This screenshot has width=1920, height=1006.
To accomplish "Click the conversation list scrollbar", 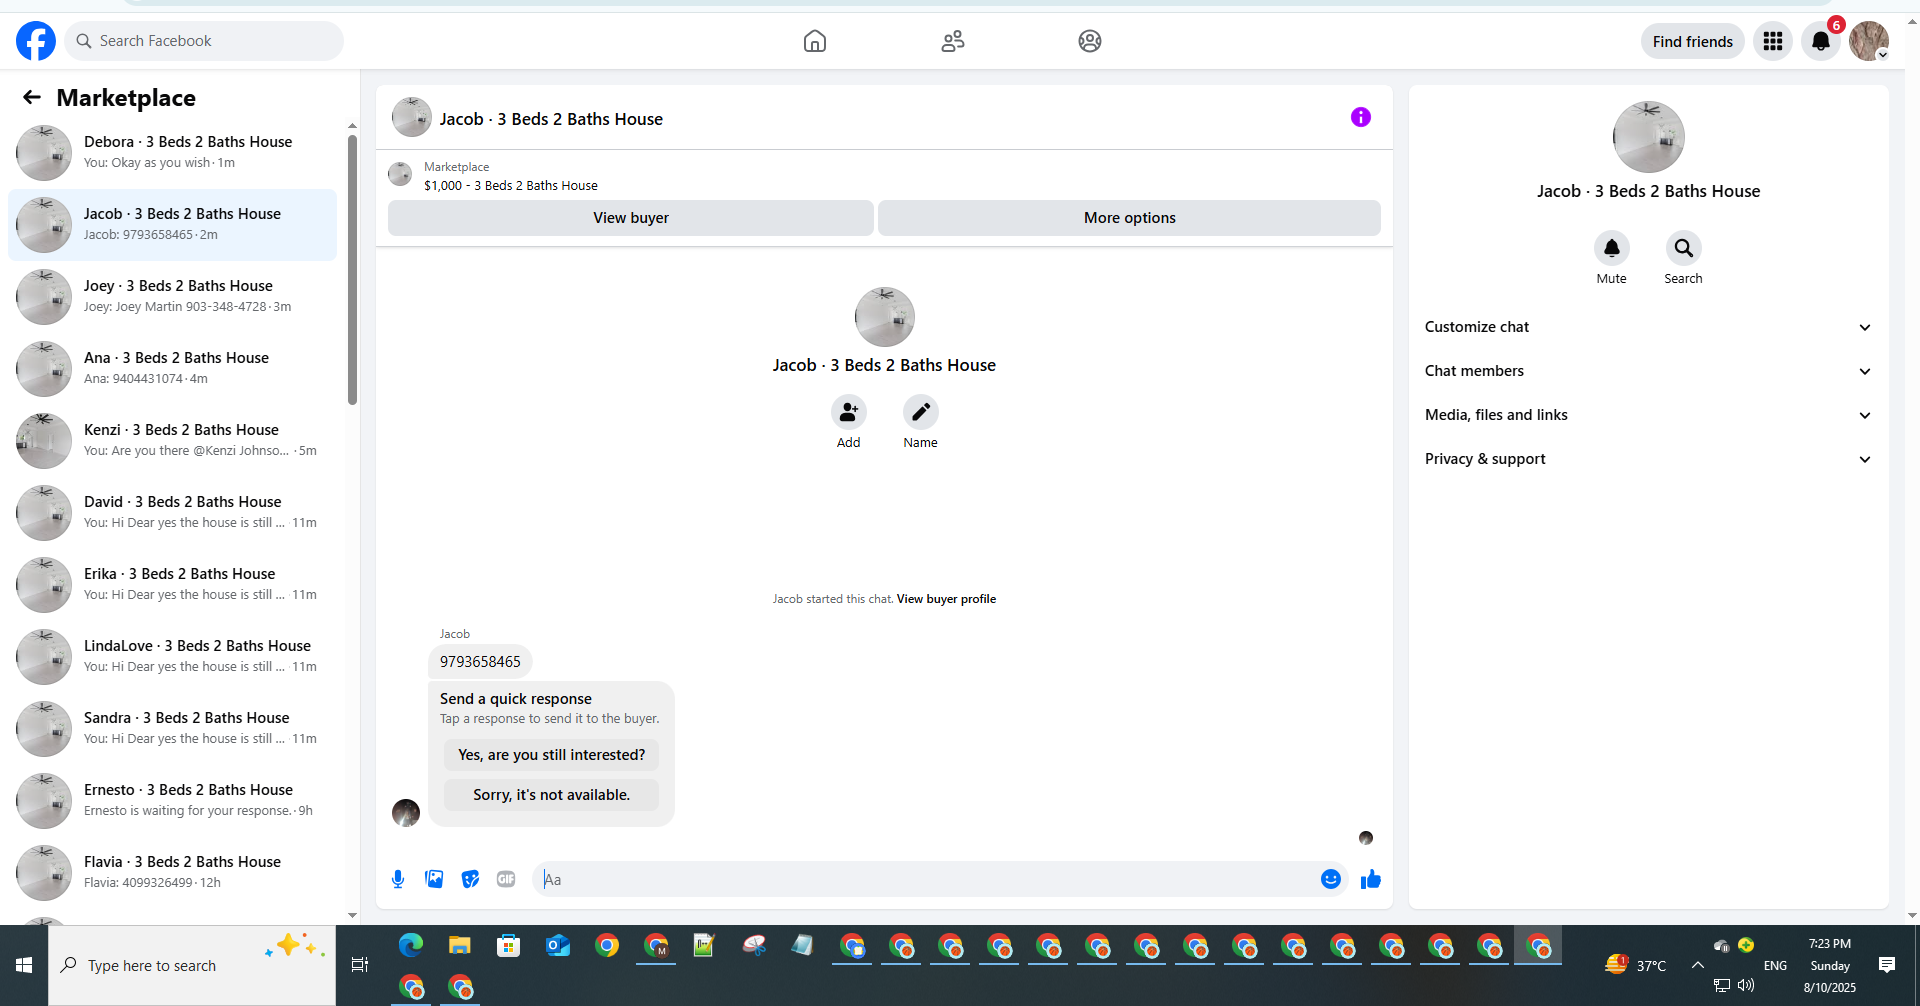I will [352, 270].
